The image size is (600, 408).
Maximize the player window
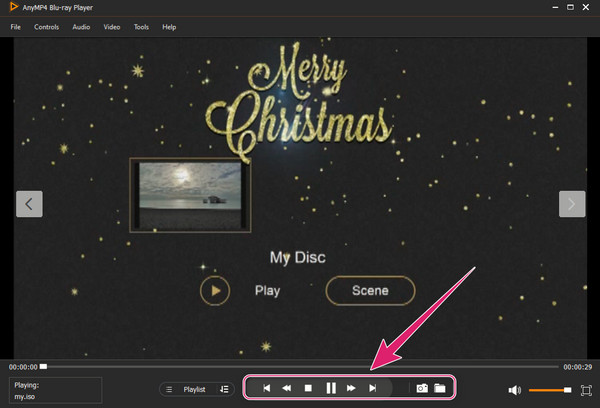[570, 7]
